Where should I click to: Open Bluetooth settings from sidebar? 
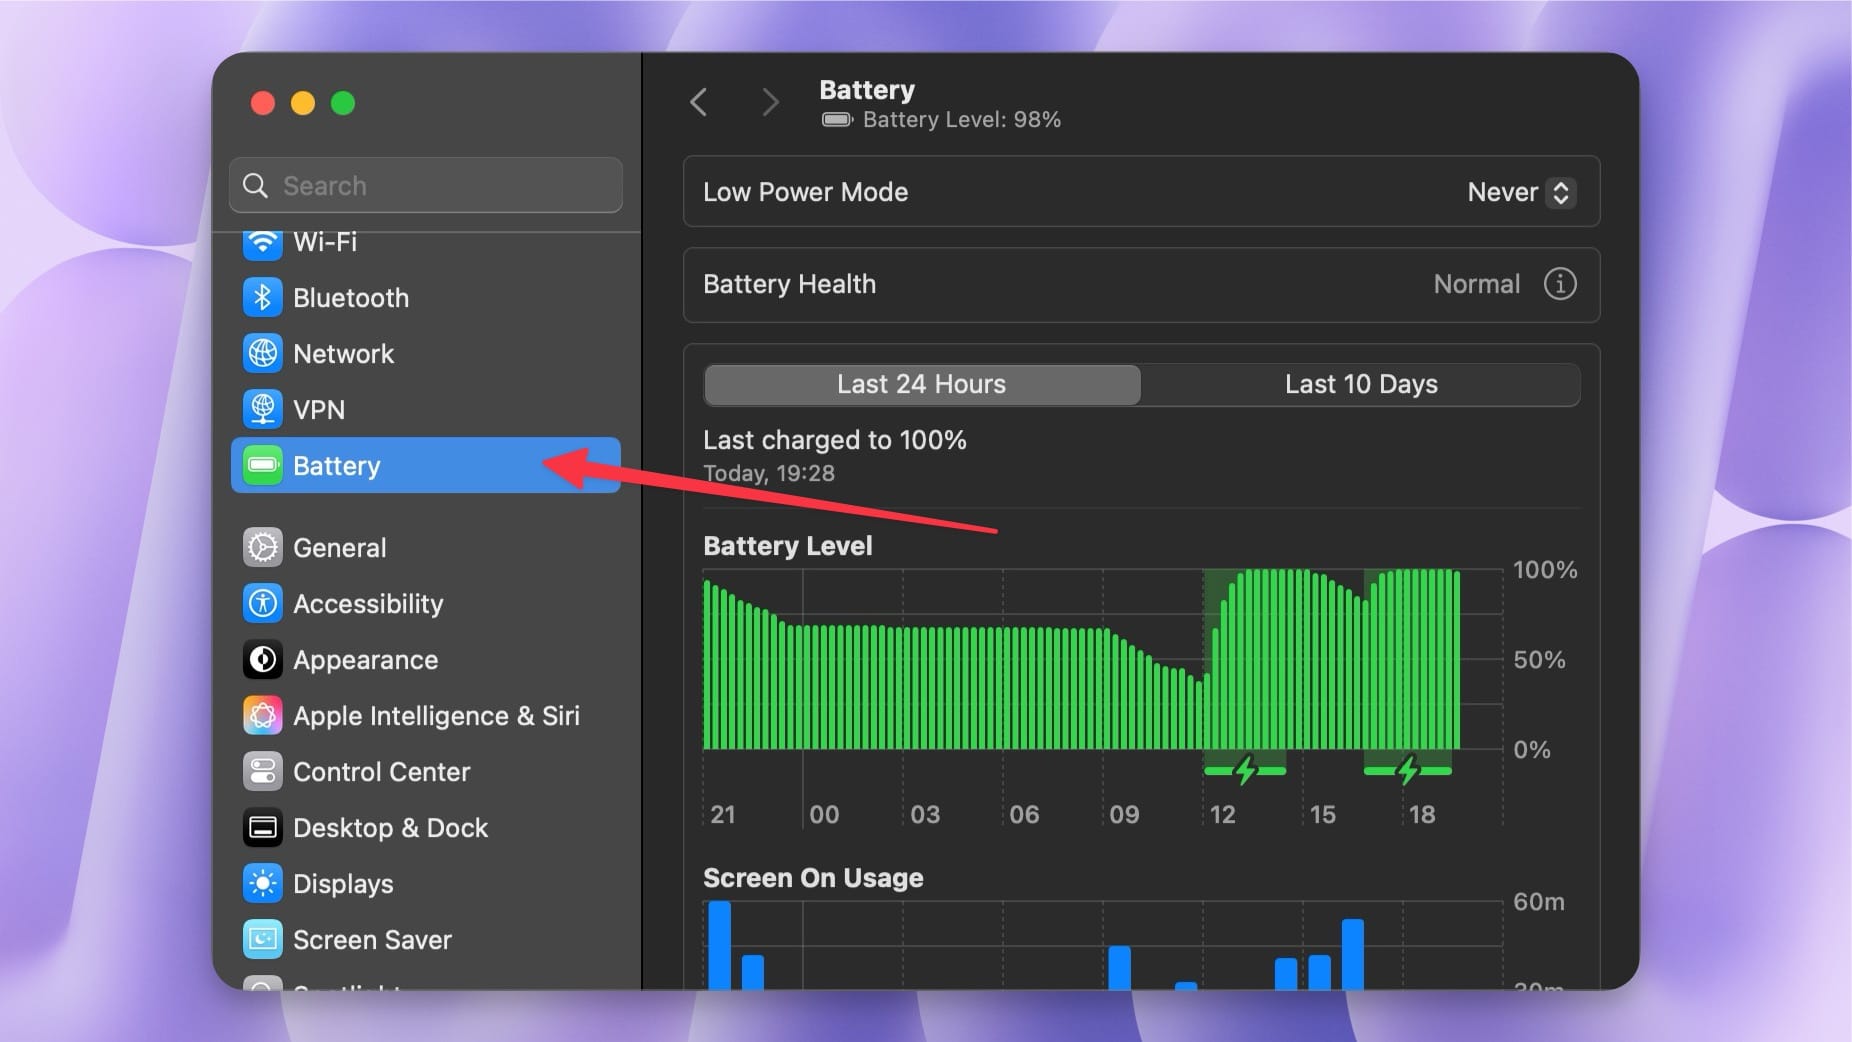(351, 297)
